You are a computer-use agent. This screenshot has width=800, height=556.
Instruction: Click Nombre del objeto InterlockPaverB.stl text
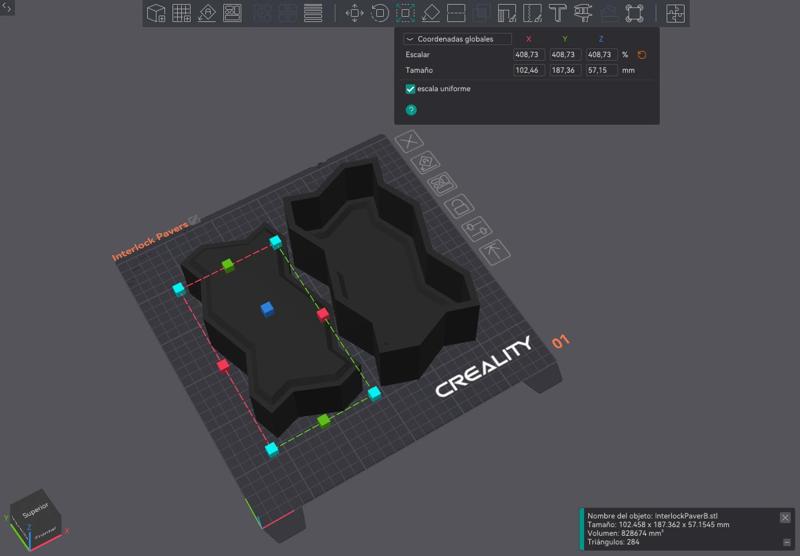click(x=652, y=516)
